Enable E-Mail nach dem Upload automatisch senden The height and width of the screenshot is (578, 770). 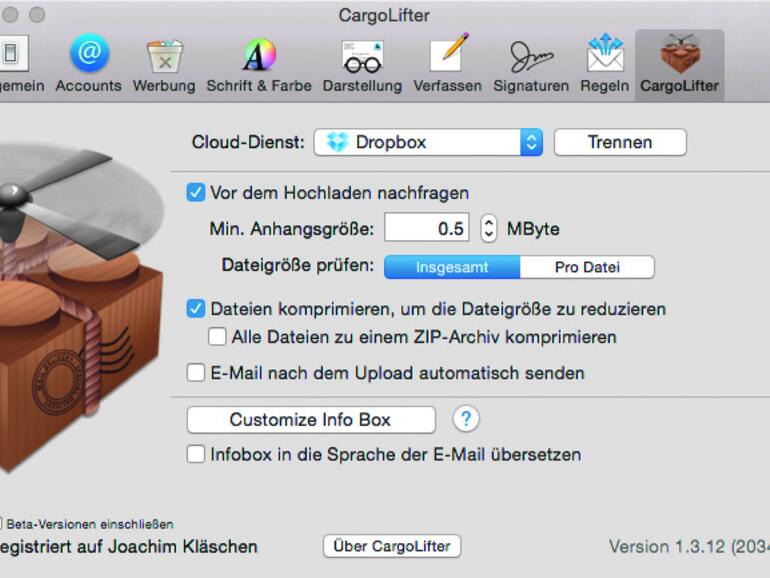click(x=195, y=373)
